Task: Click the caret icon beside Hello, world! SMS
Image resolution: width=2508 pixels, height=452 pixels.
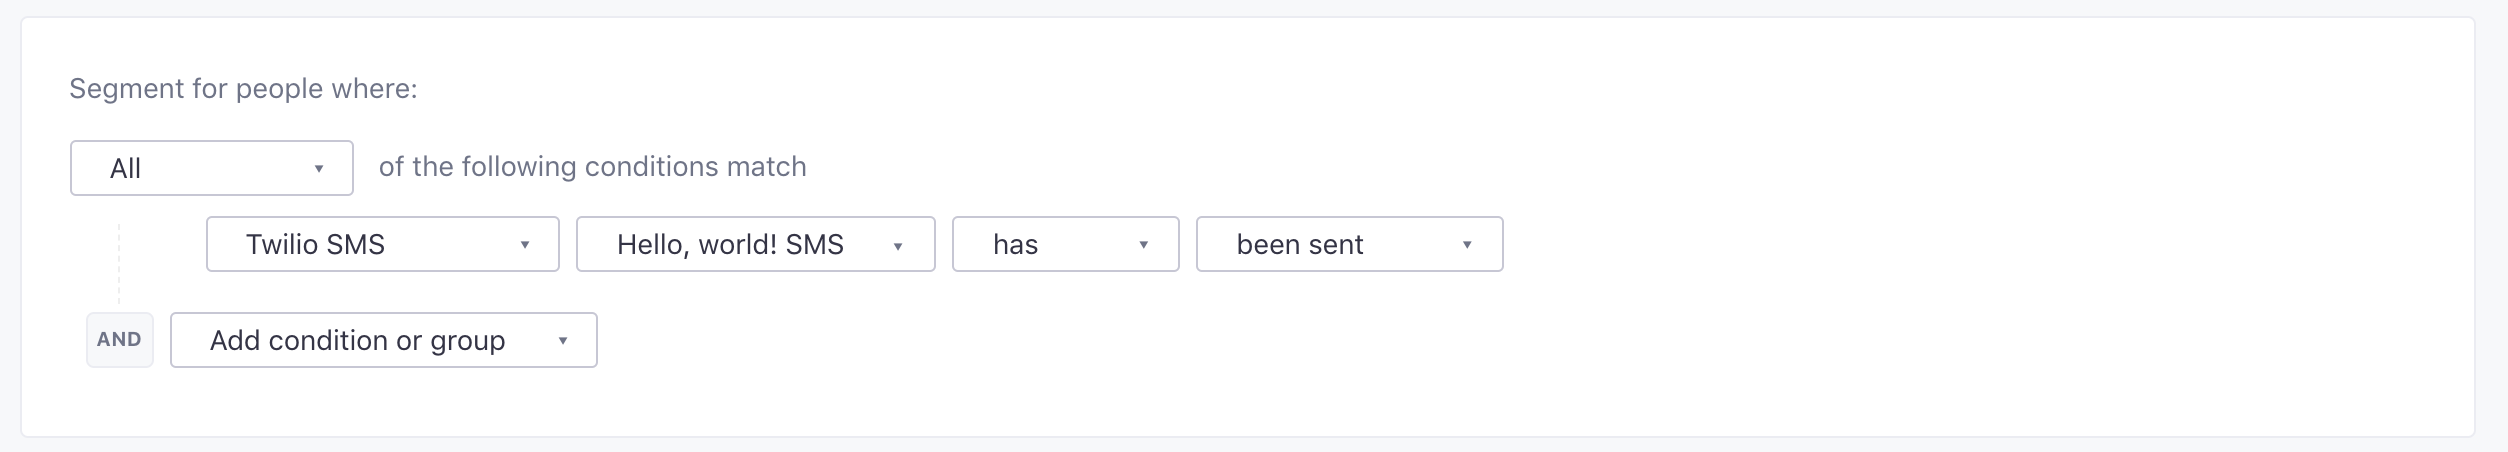Action: coord(898,246)
